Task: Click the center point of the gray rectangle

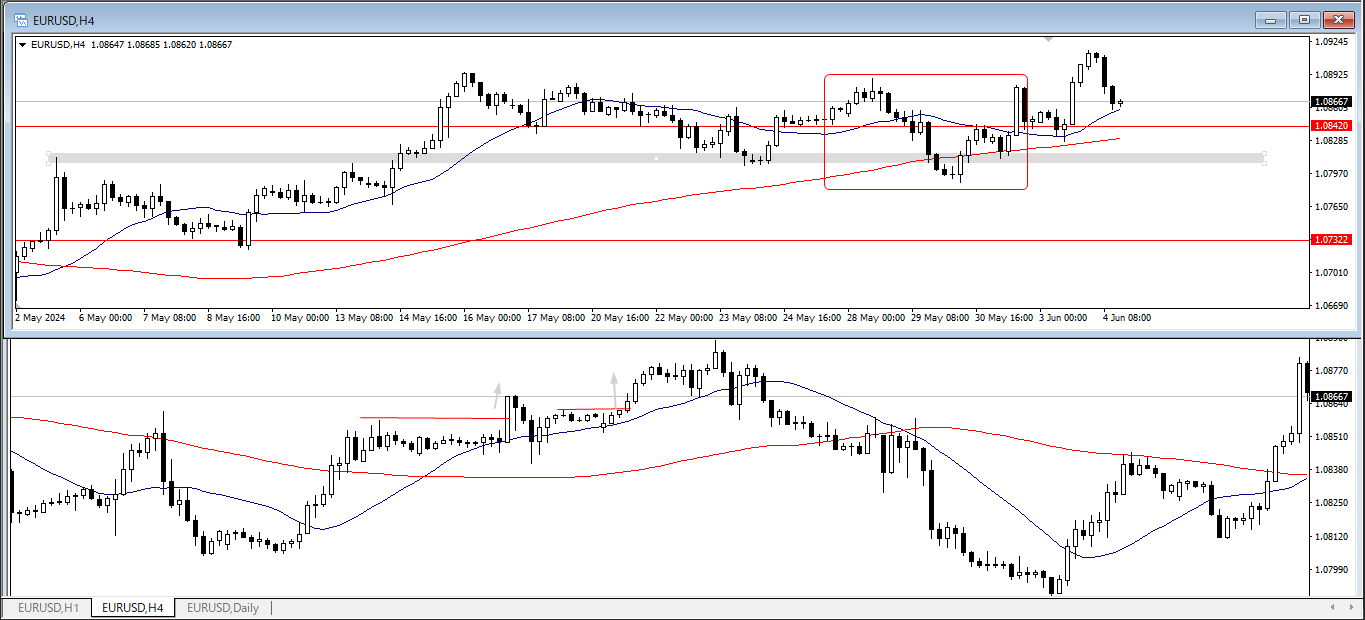Action: 656,158
